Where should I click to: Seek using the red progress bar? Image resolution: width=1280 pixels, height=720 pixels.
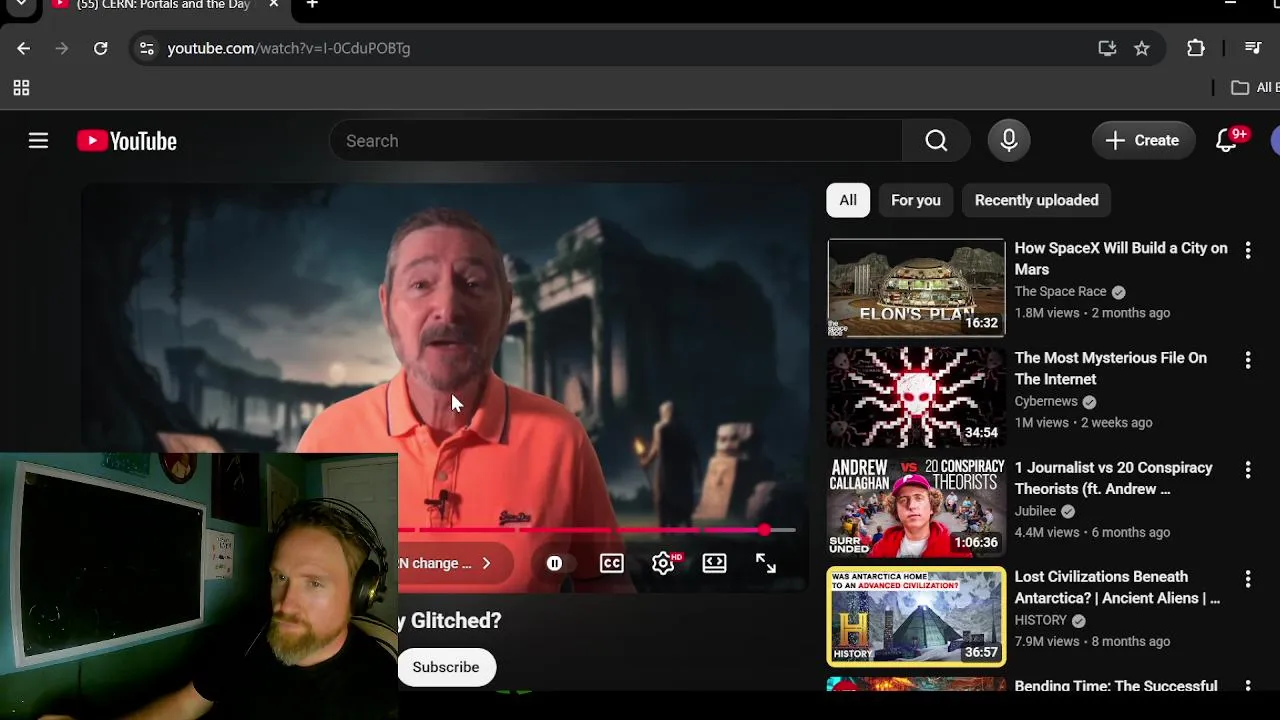click(597, 530)
